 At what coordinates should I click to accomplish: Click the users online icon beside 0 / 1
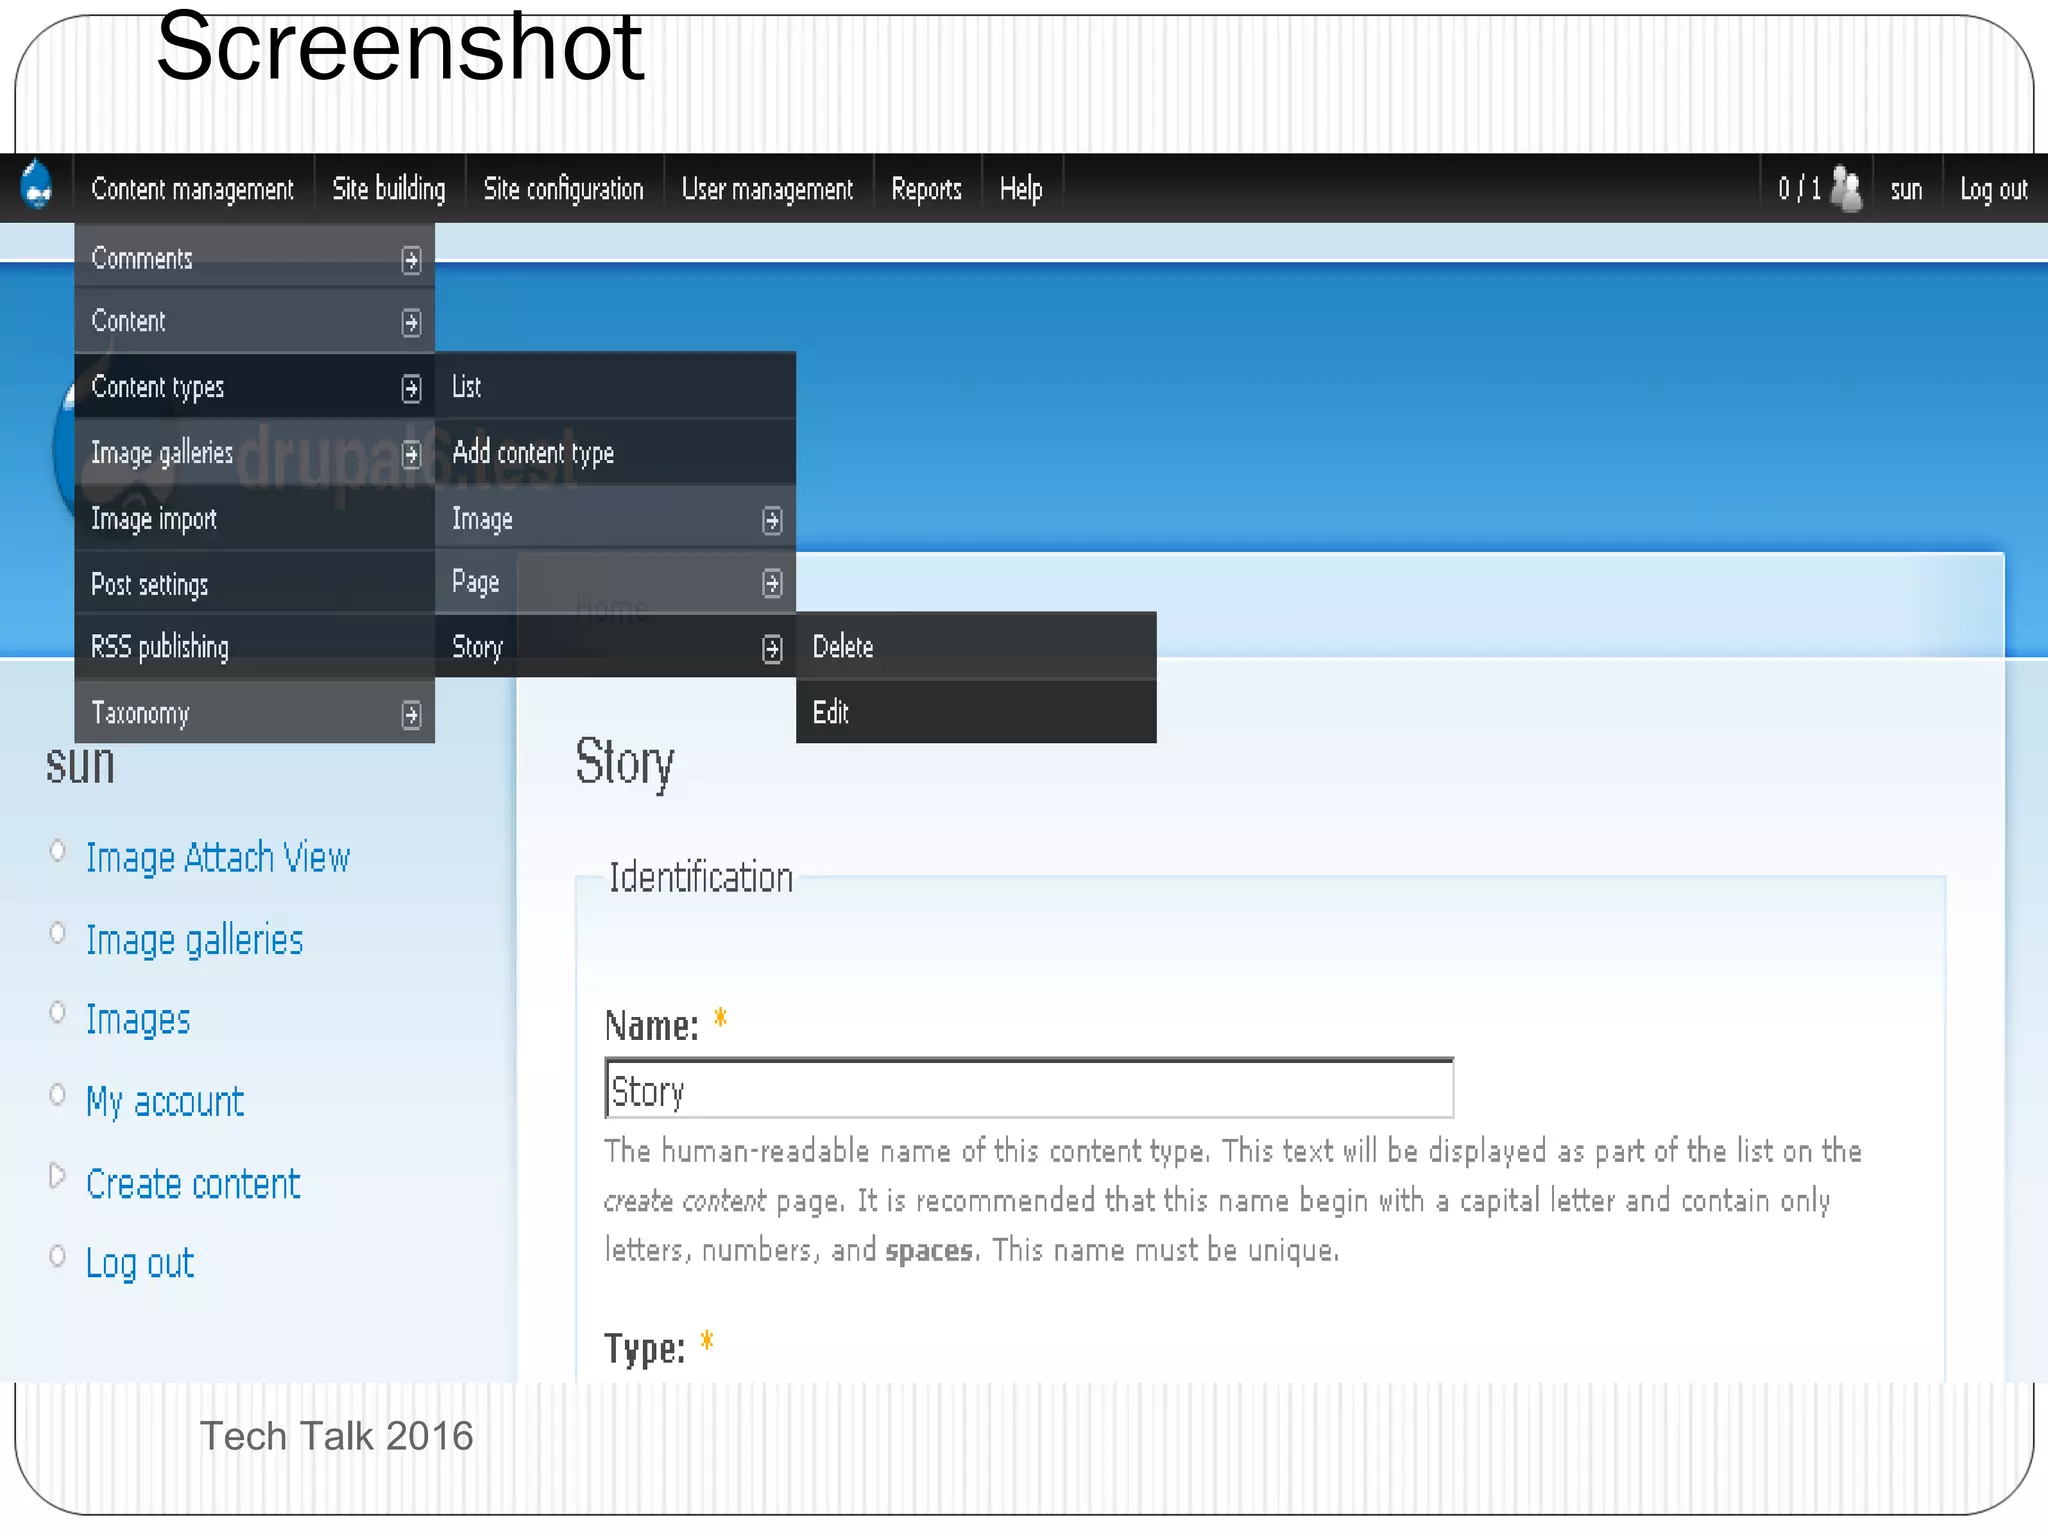tap(1846, 188)
